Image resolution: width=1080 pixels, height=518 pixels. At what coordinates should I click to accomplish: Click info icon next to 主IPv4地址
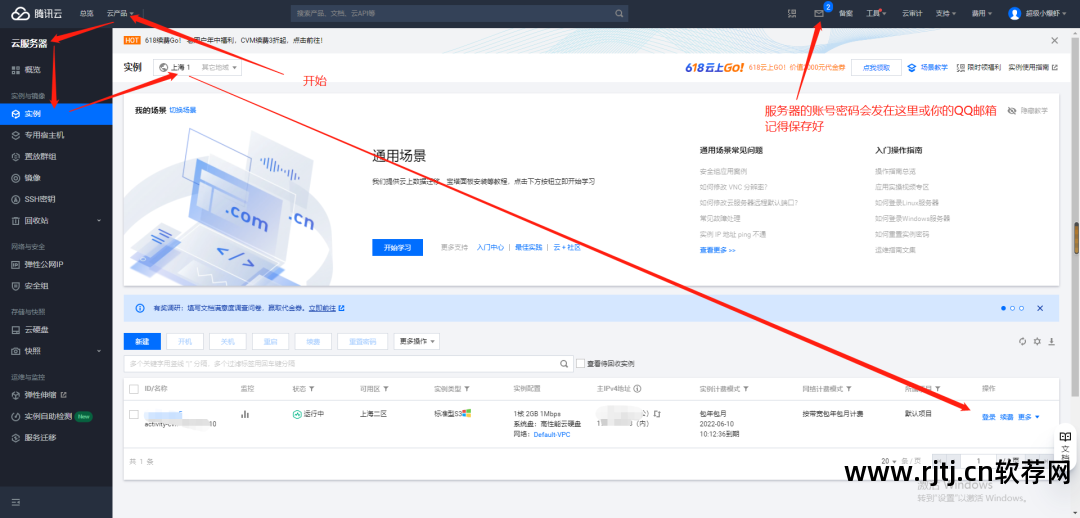point(638,389)
